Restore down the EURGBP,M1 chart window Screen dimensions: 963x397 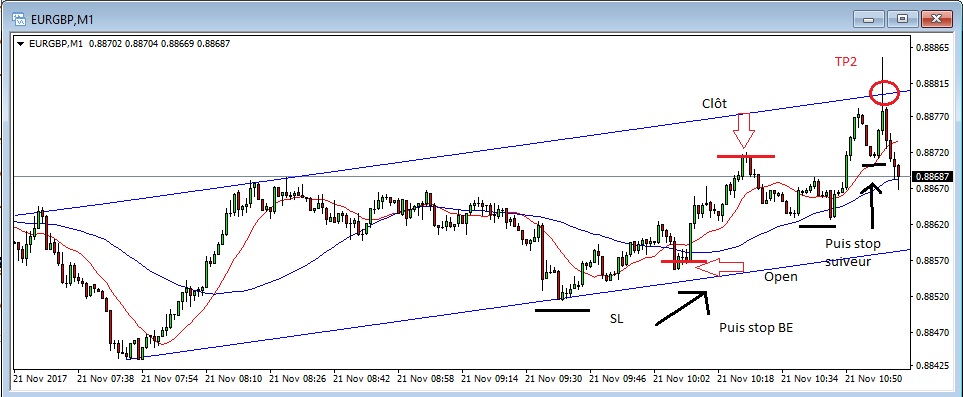(903, 18)
